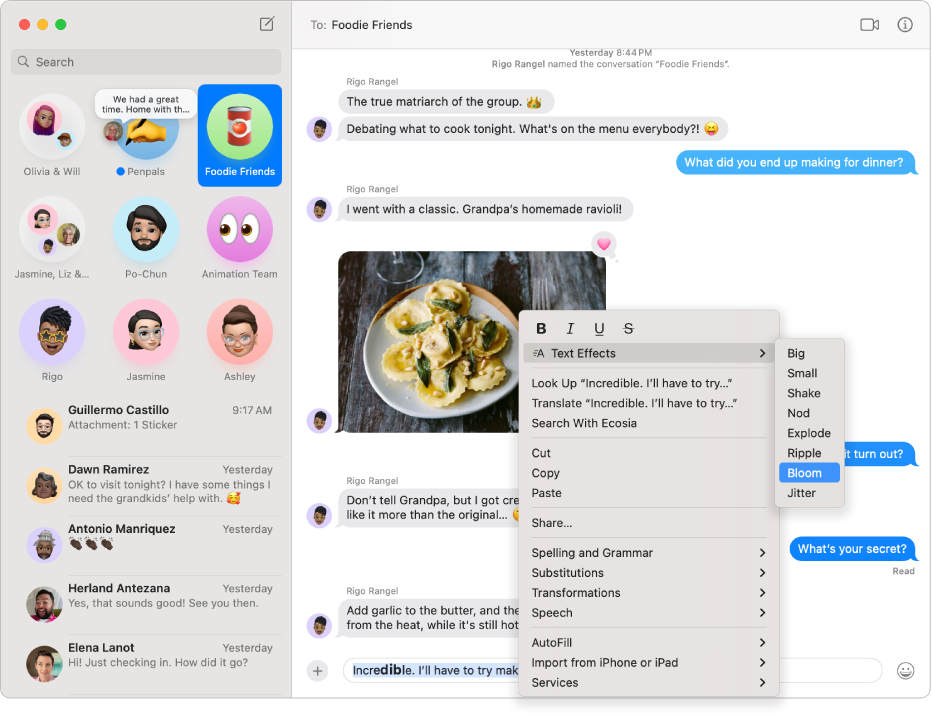The image size is (932, 716).
Task: Open conversation details with the info icon
Action: point(905,24)
